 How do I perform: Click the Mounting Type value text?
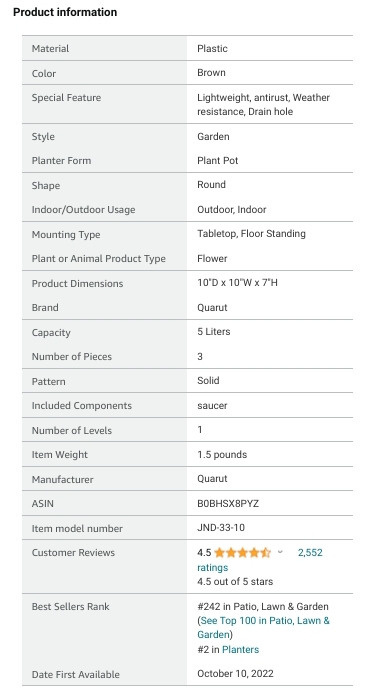click(x=251, y=234)
